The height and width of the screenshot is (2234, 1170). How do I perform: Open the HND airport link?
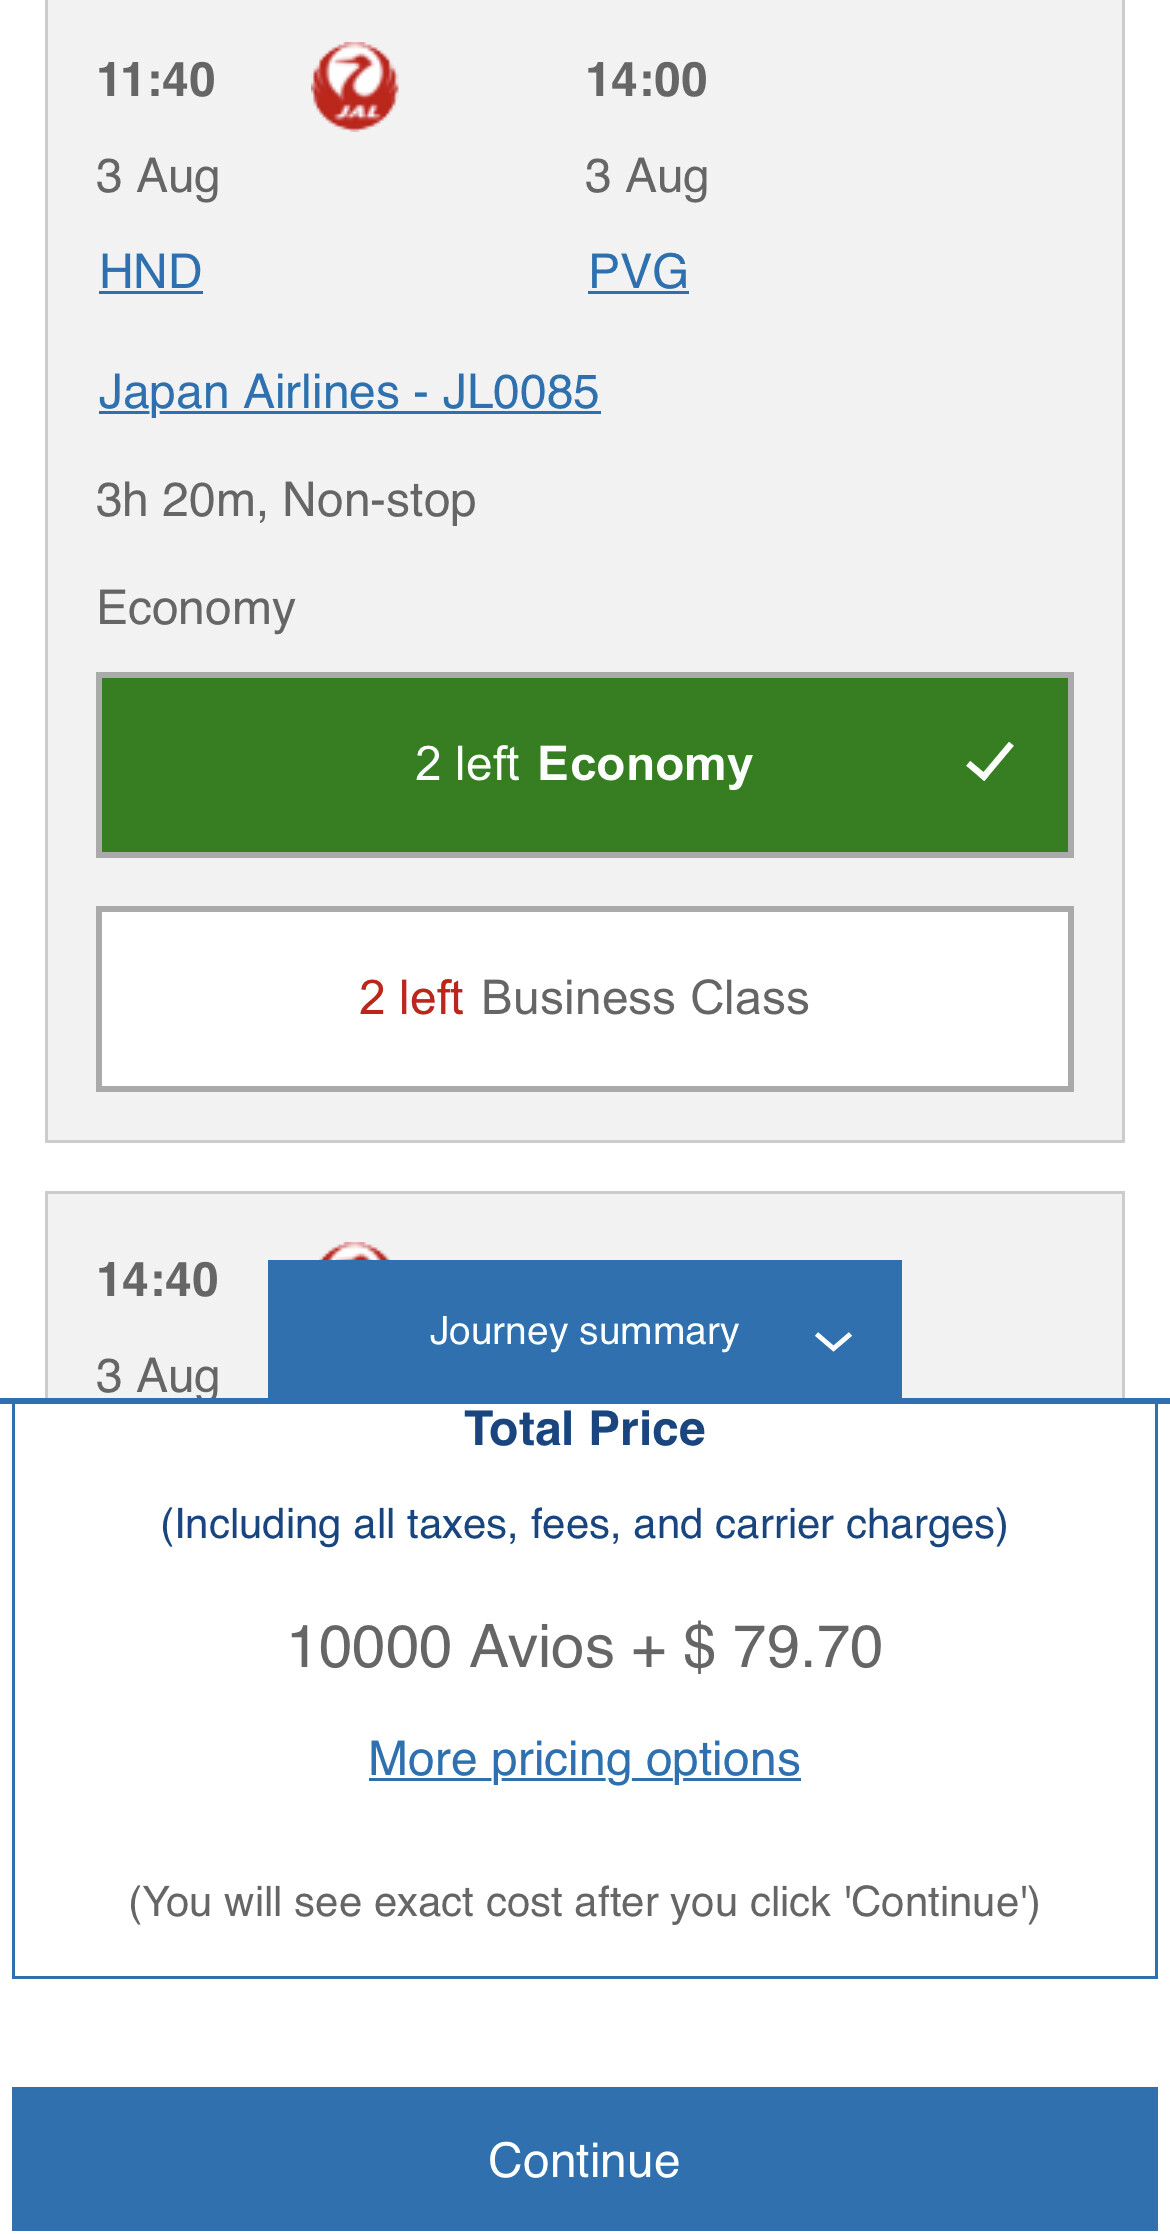[x=151, y=272]
